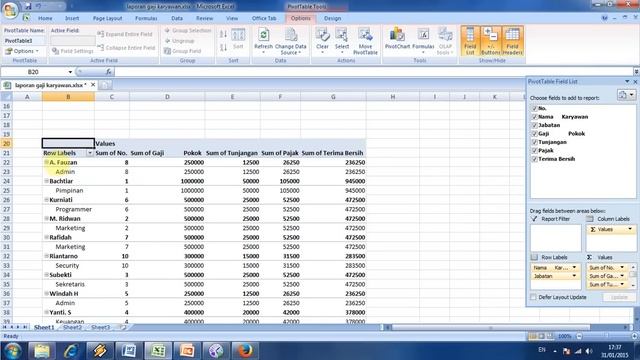640x360 pixels.
Task: Open Windows Explorer folder in taskbar
Action: (x=42, y=351)
